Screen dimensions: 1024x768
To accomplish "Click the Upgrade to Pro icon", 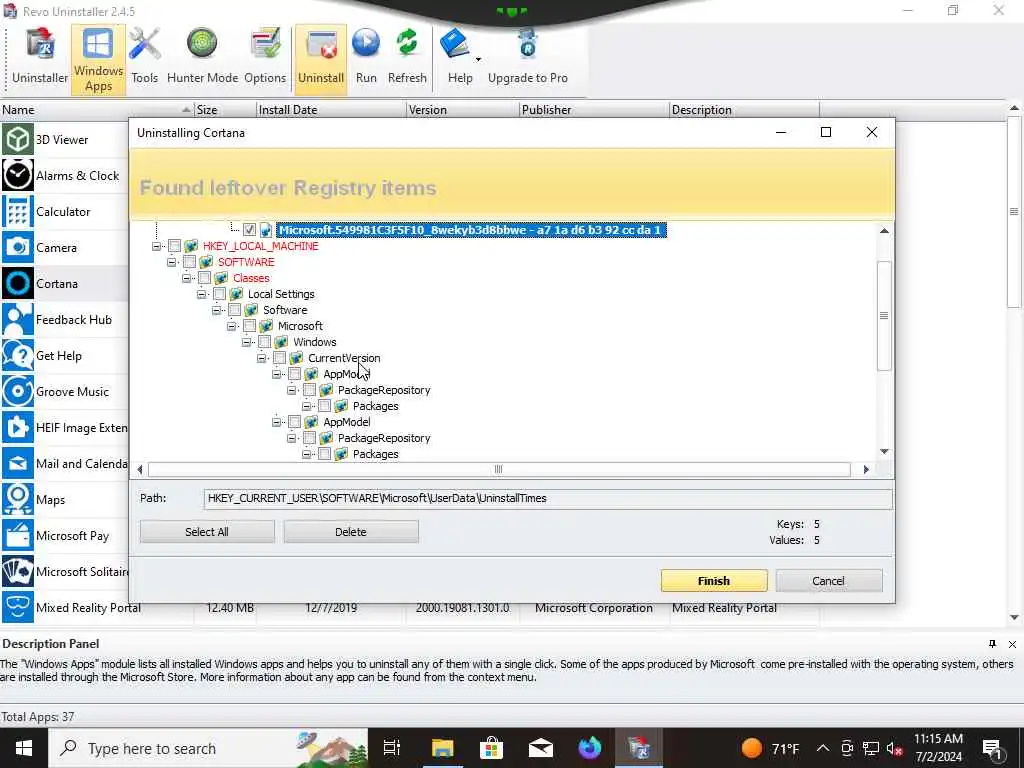I will click(x=528, y=59).
